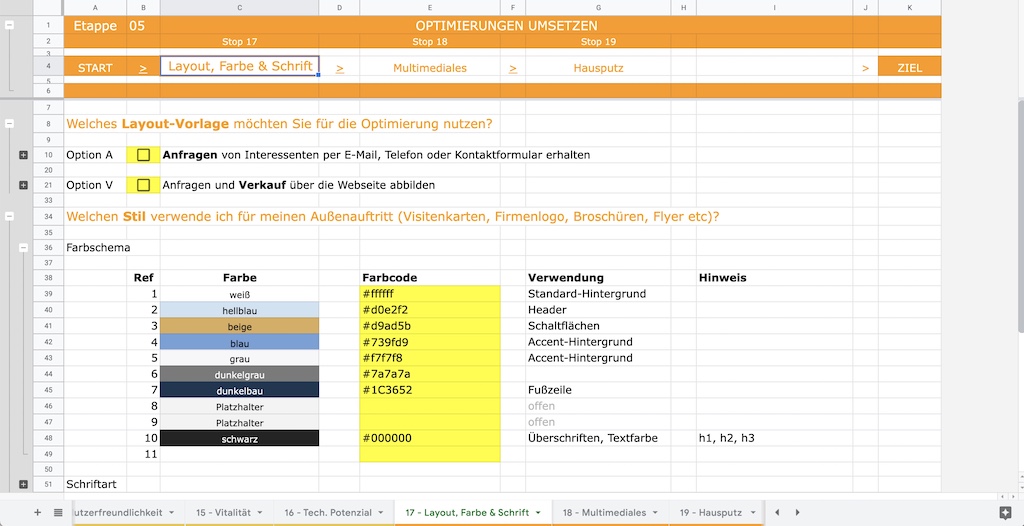Select the #d9ad5b Farbcode cell

click(430, 325)
